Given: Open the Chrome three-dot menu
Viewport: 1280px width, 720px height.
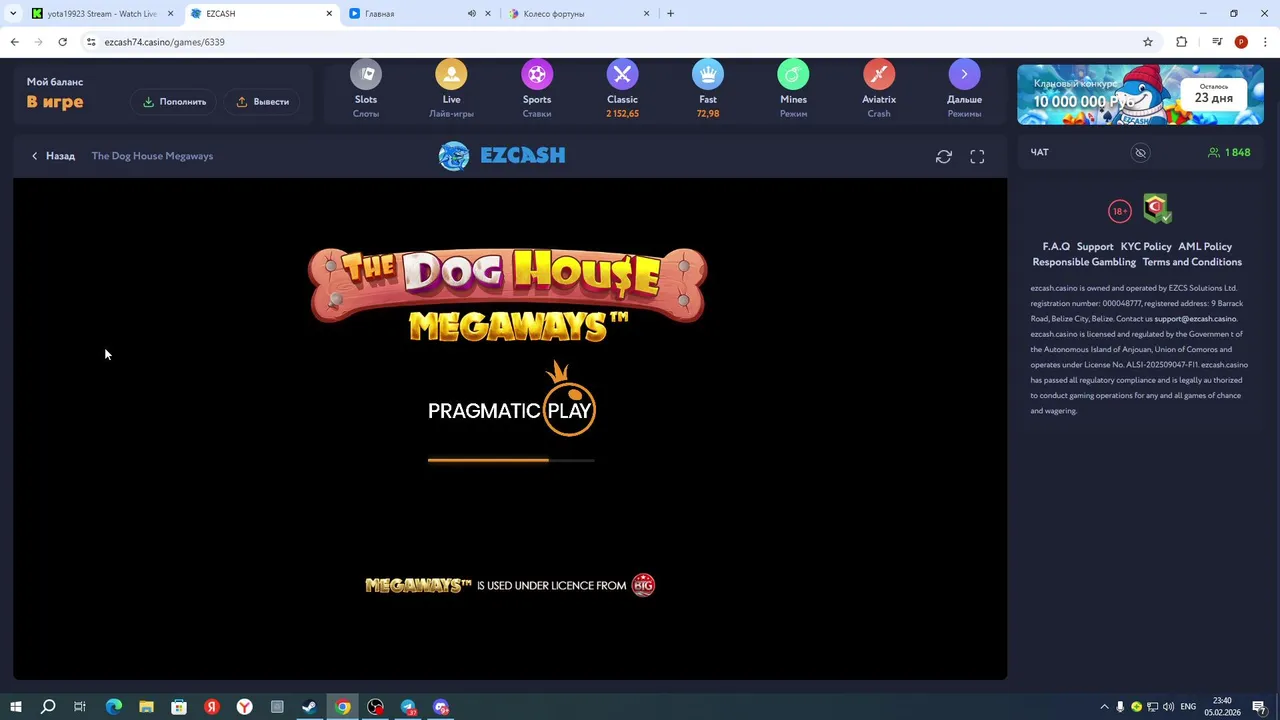Looking at the screenshot, I should 1265,42.
